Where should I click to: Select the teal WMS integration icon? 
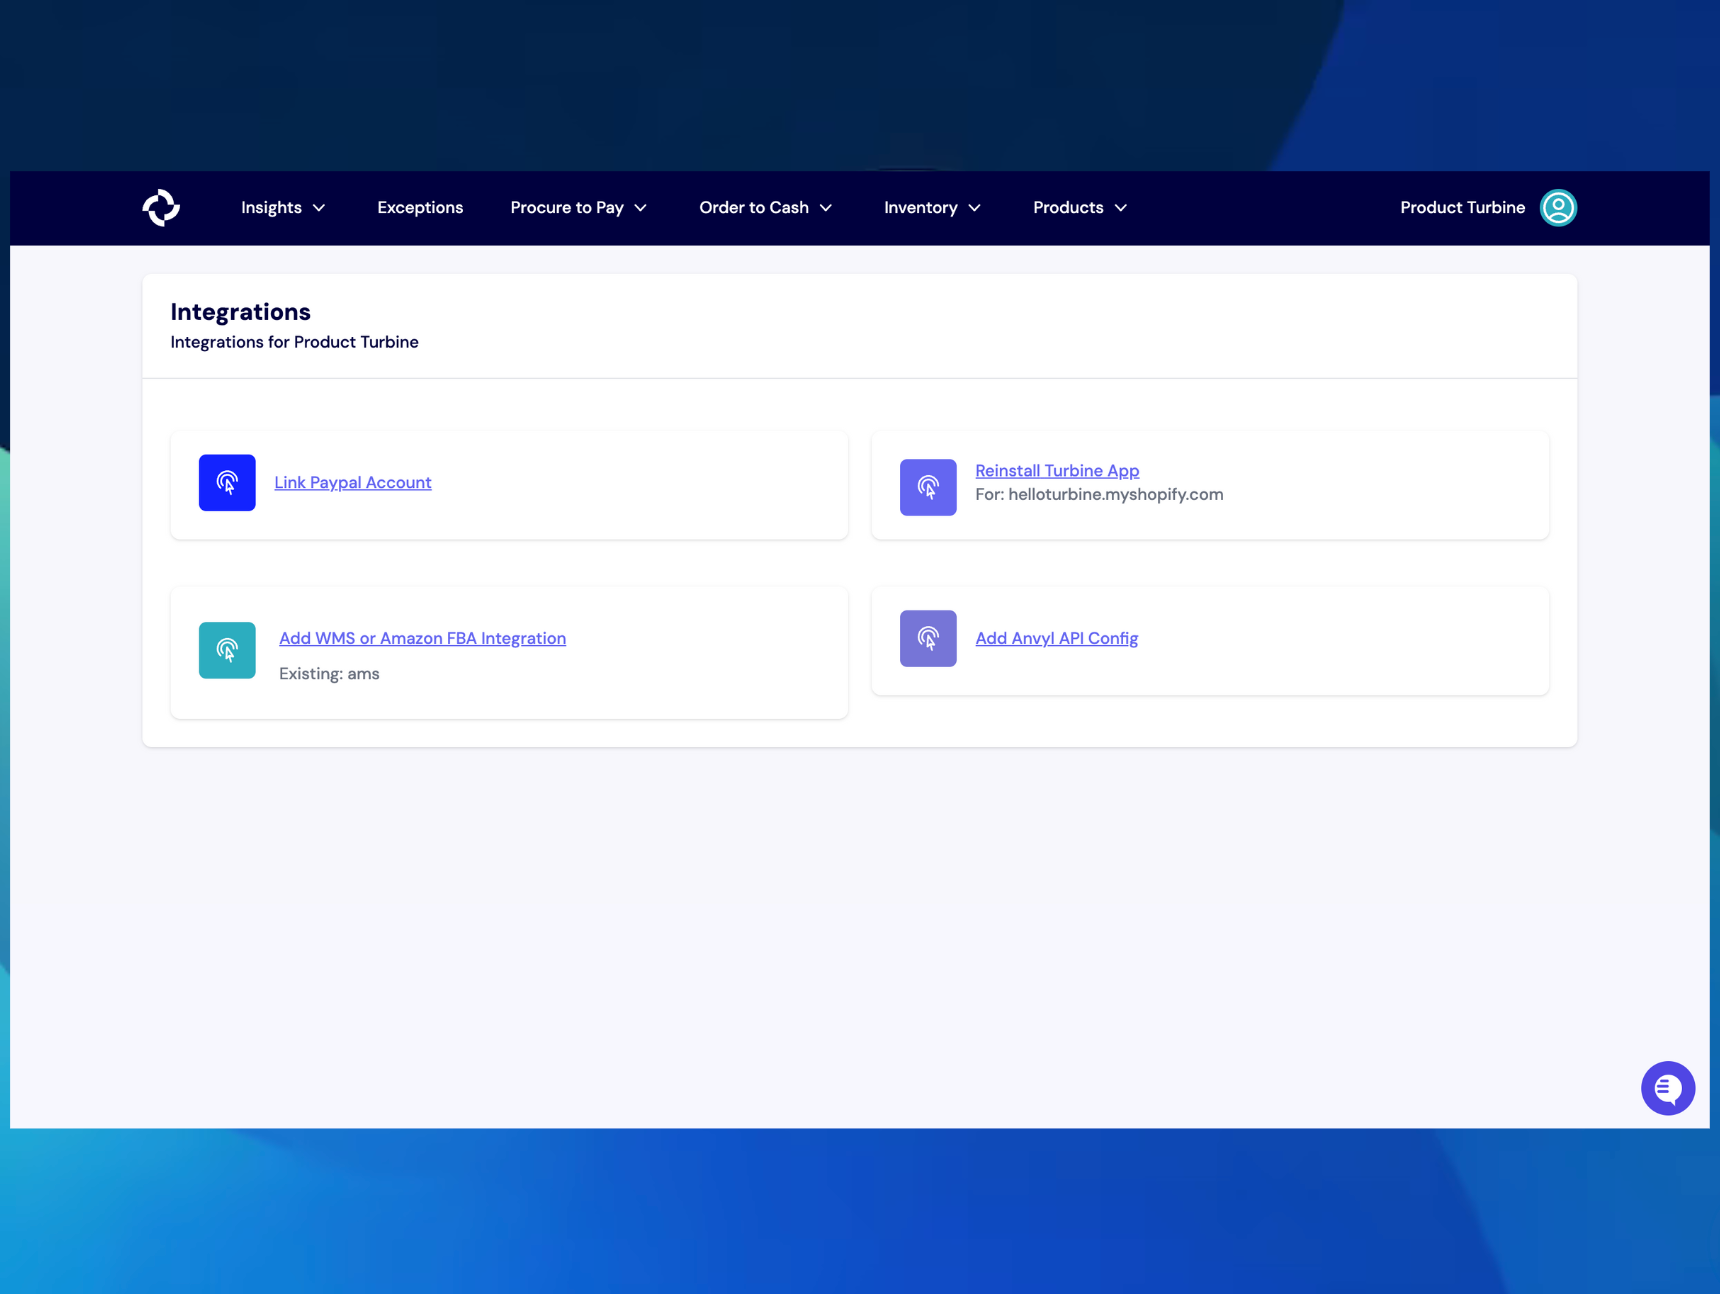pyautogui.click(x=227, y=650)
